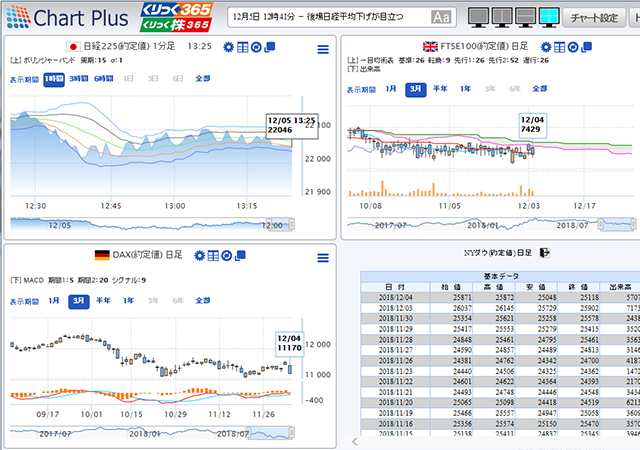Switch 日経225 chart to 全部 period
Image resolution: width=640 pixels, height=450 pixels.
click(203, 78)
